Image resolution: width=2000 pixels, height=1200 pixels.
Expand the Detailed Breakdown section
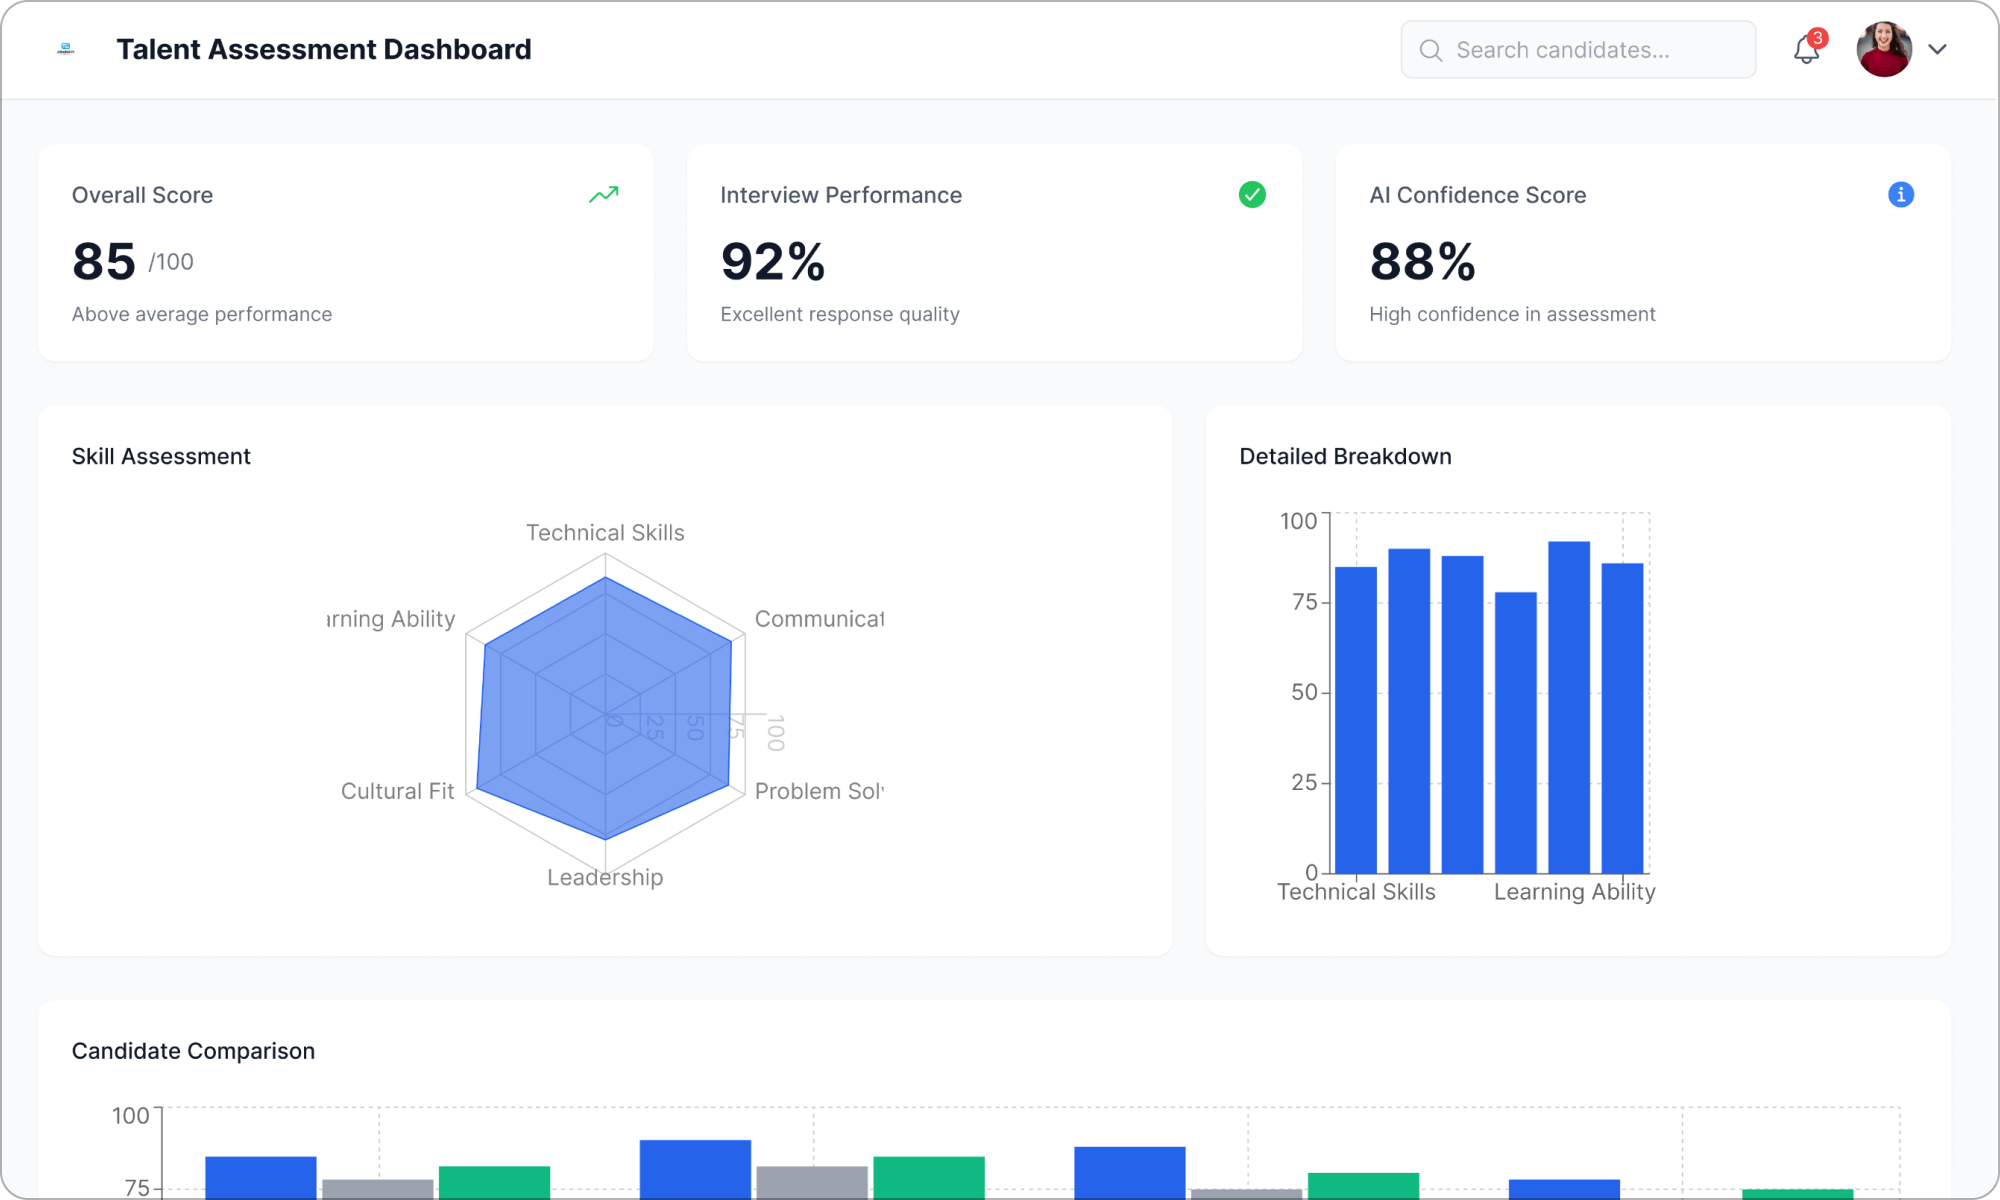click(x=1345, y=456)
